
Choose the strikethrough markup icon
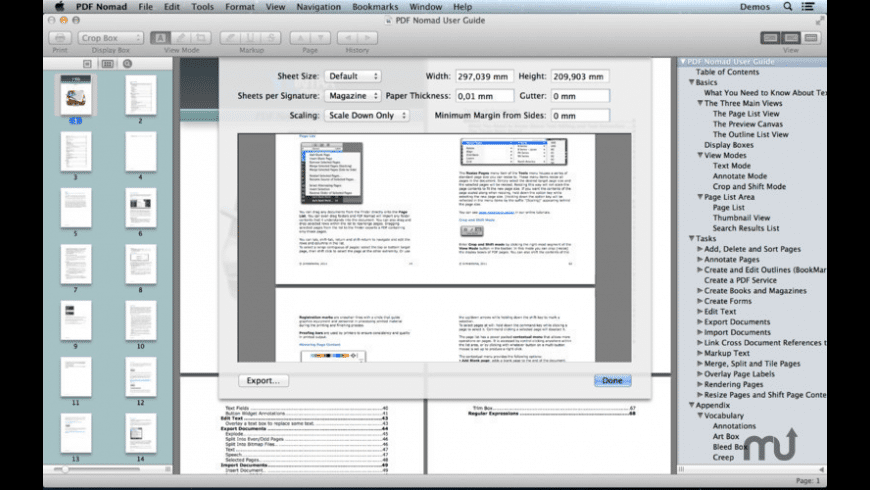tap(271, 38)
